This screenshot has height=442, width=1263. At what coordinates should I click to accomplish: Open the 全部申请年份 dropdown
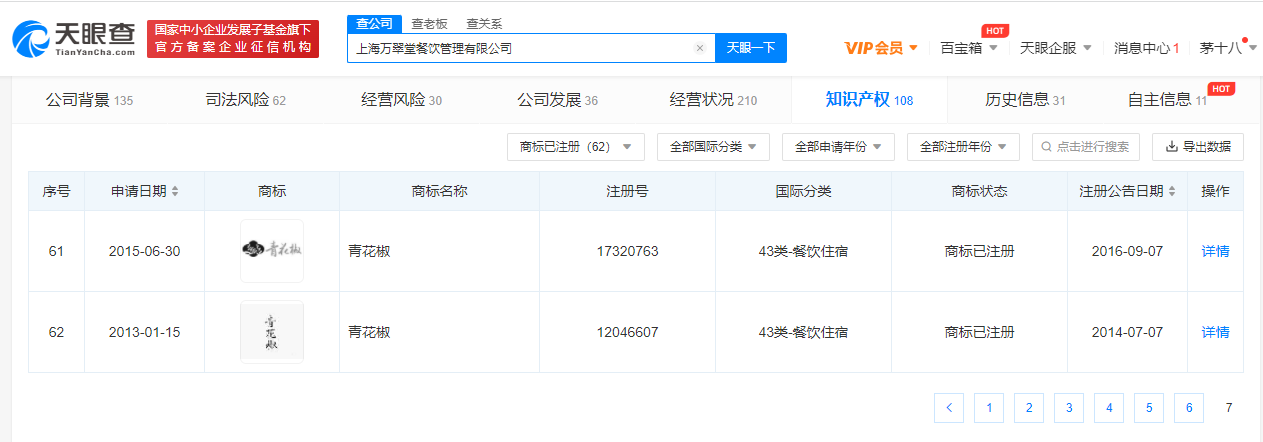point(838,147)
